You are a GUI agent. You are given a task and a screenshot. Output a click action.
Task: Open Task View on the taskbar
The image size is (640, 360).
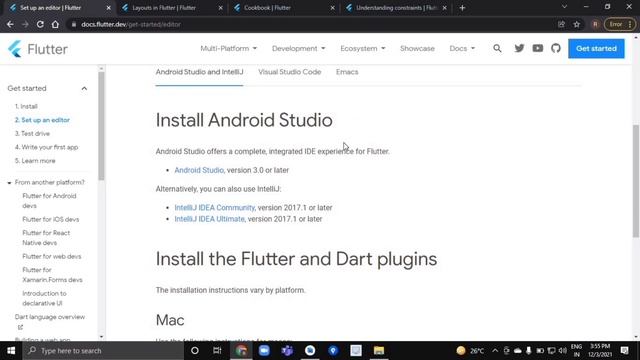(x=217, y=351)
